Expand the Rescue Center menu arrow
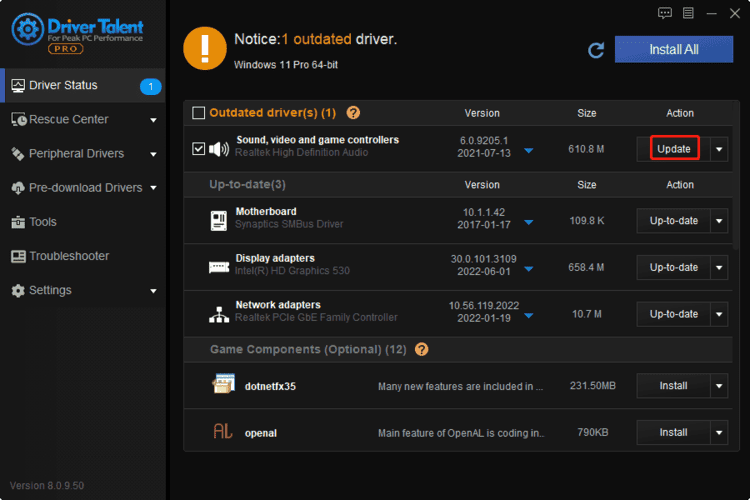Screen dimensions: 750x500 (153, 120)
